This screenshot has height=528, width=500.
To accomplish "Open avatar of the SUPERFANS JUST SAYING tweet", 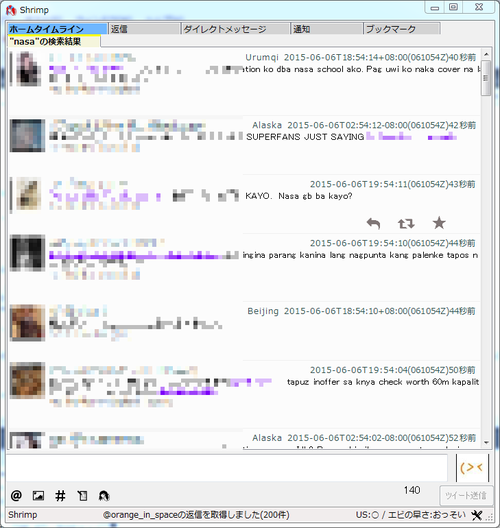I will coord(27,135).
